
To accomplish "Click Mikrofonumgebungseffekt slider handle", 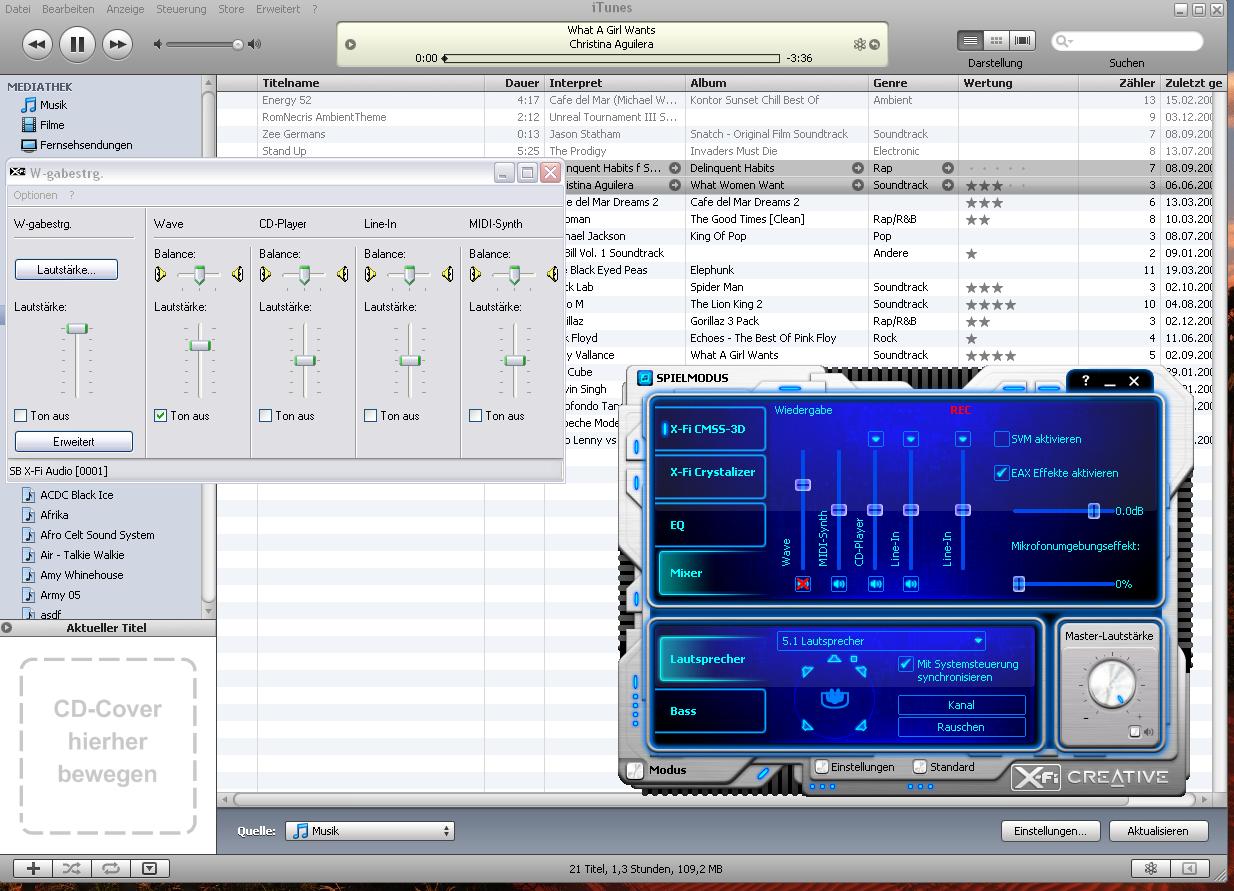I will click(x=1018, y=584).
